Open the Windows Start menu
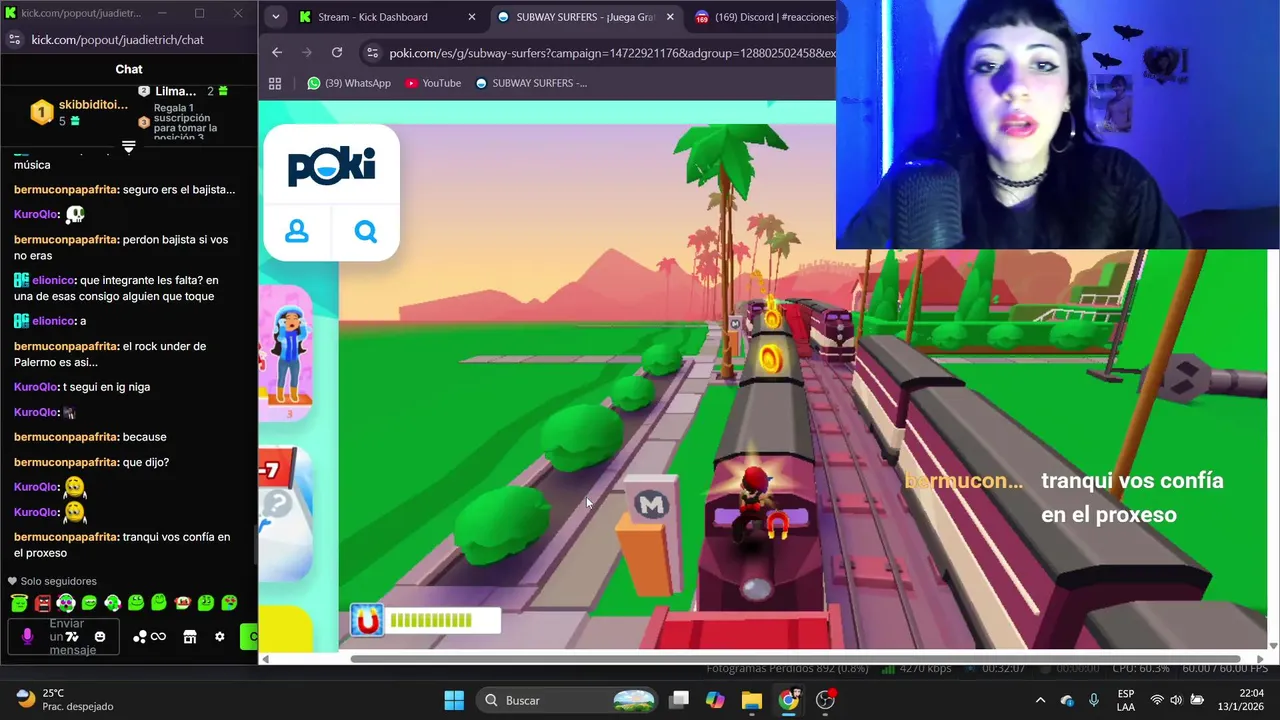Image resolution: width=1280 pixels, height=720 pixels. pos(454,700)
